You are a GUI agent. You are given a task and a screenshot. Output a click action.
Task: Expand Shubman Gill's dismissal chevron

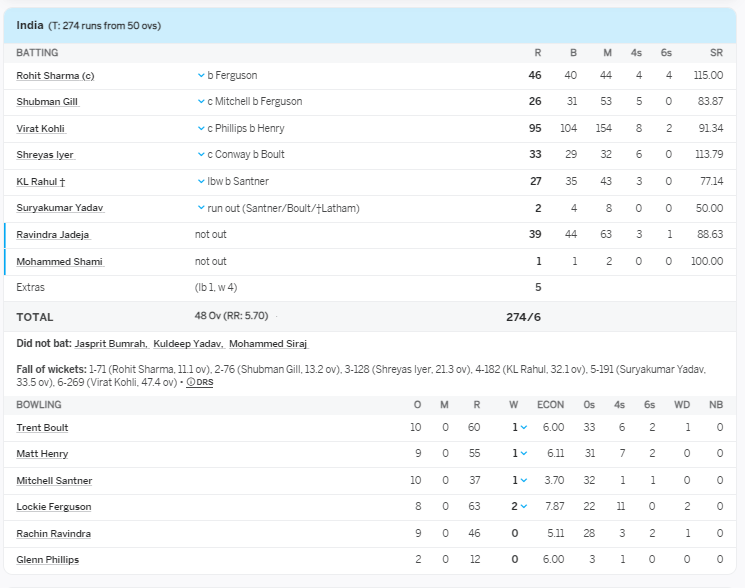tap(201, 102)
